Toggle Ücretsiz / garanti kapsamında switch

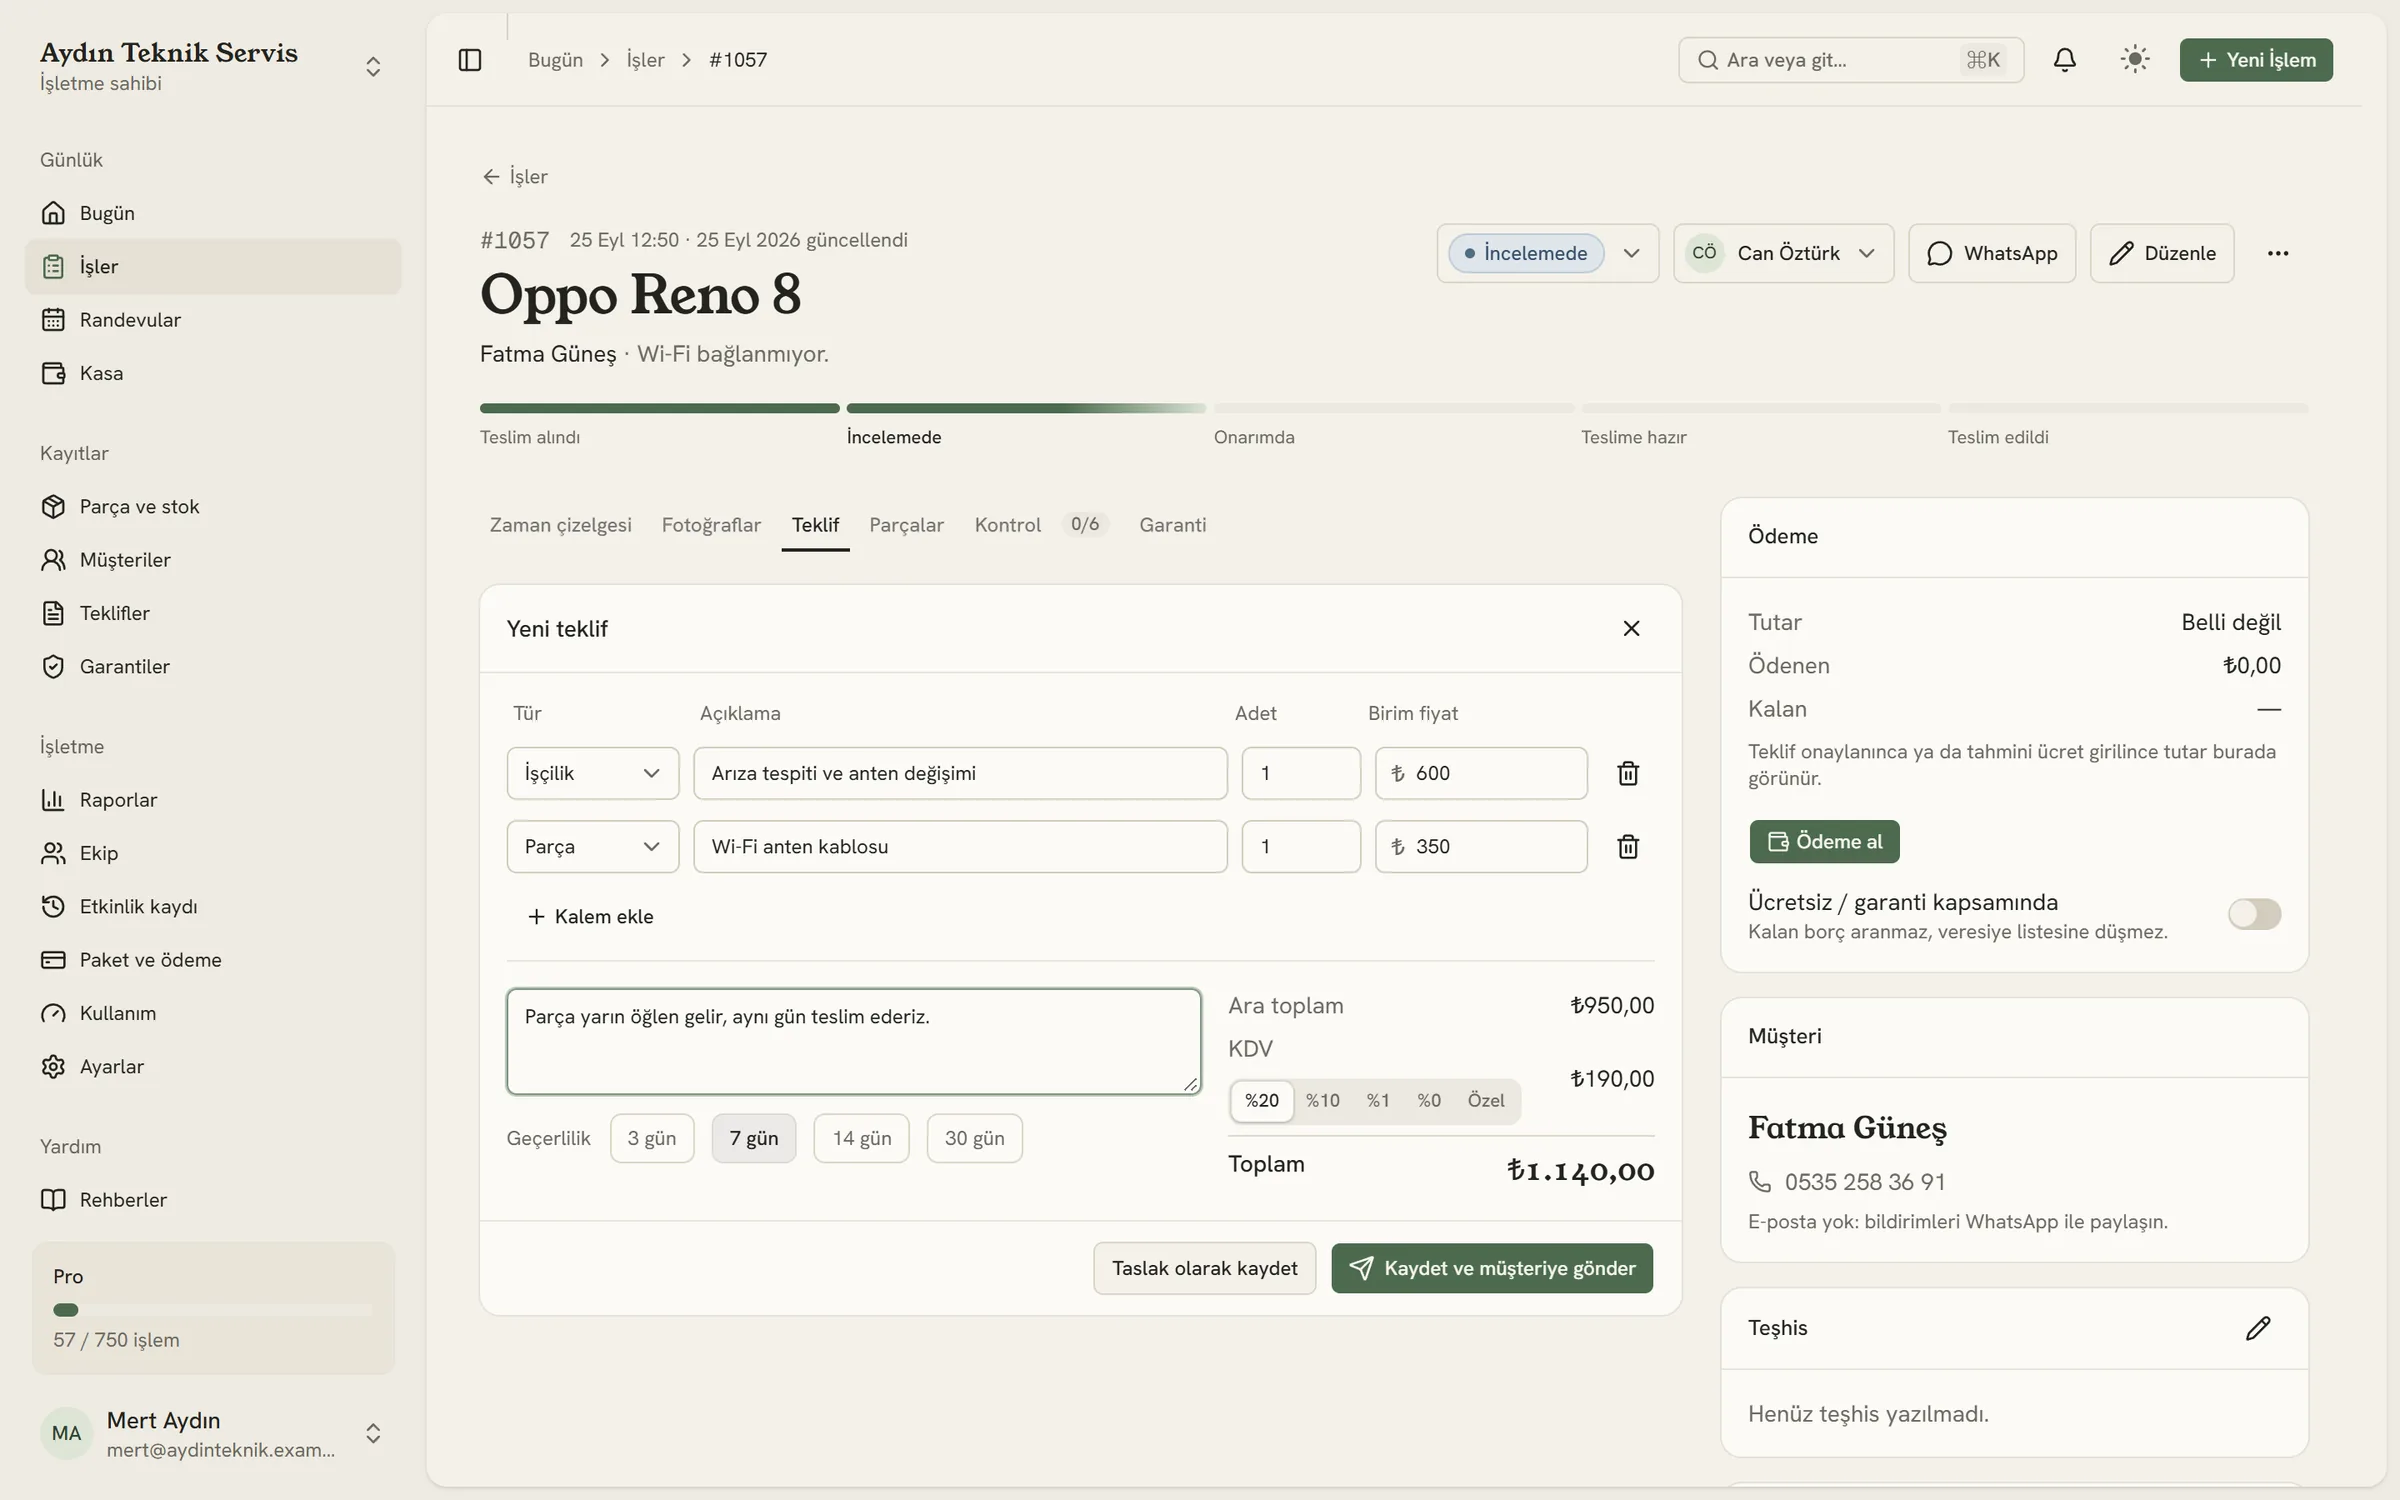(x=2254, y=914)
